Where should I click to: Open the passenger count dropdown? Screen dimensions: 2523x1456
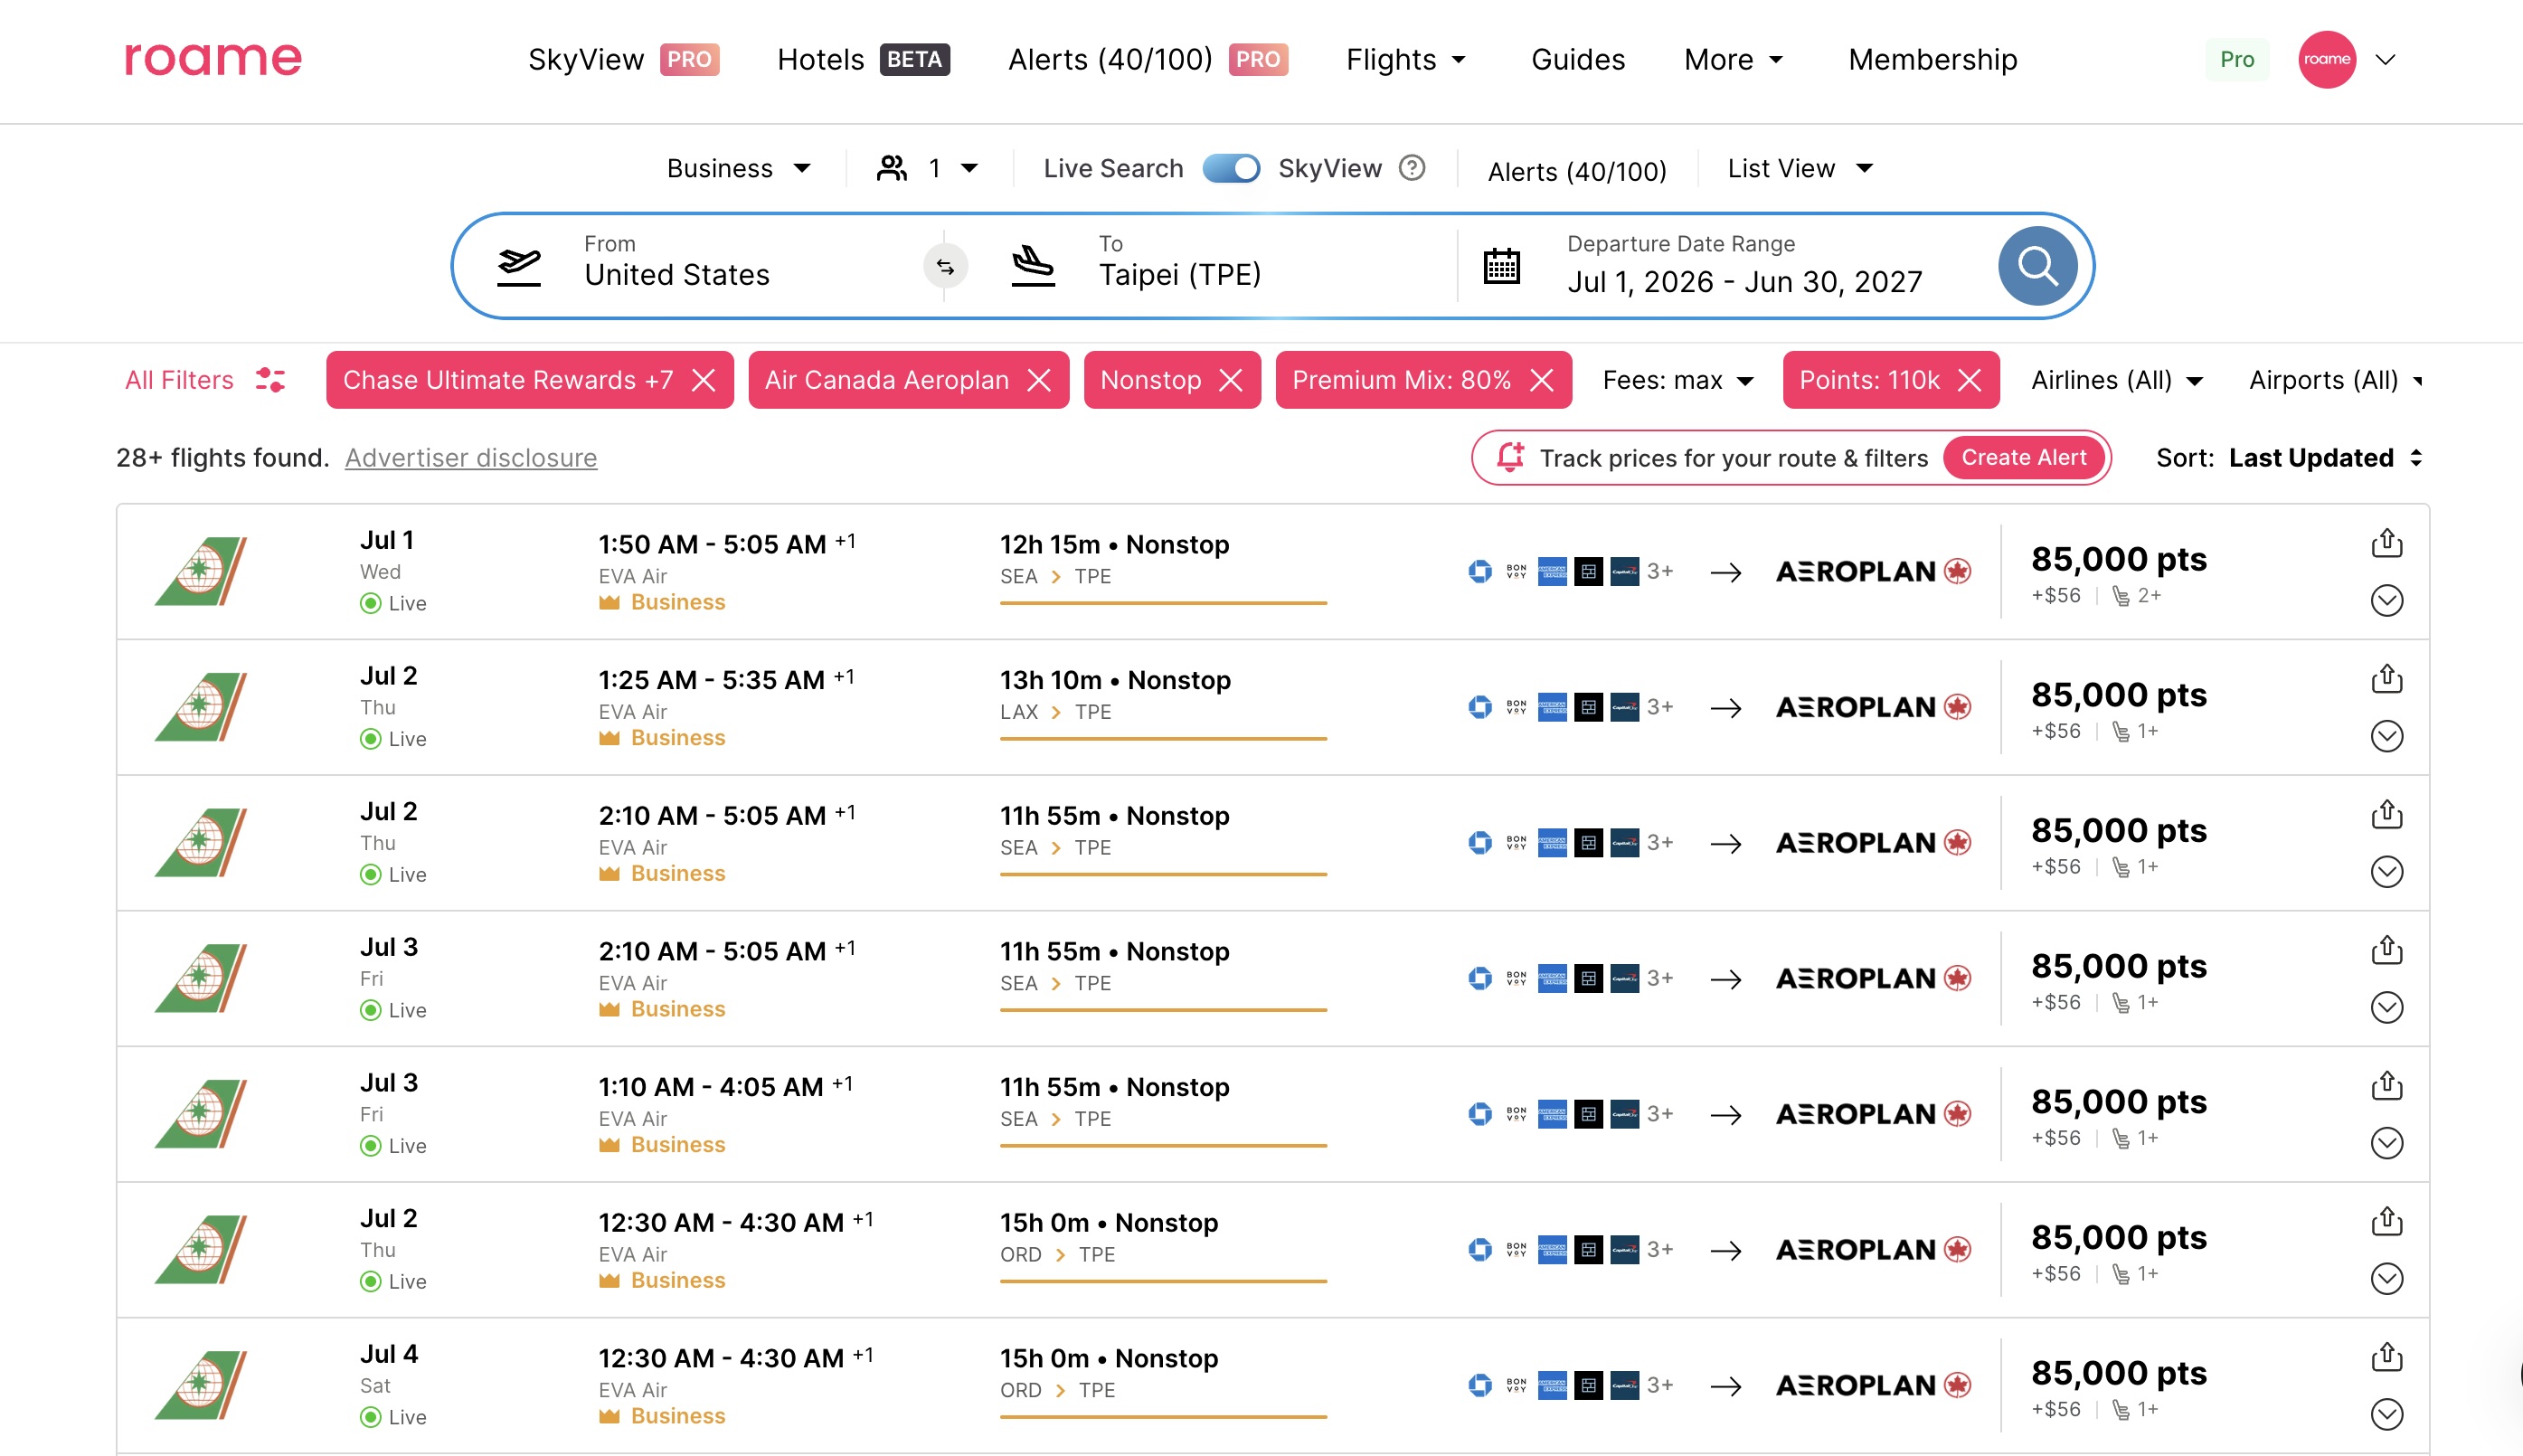927,168
